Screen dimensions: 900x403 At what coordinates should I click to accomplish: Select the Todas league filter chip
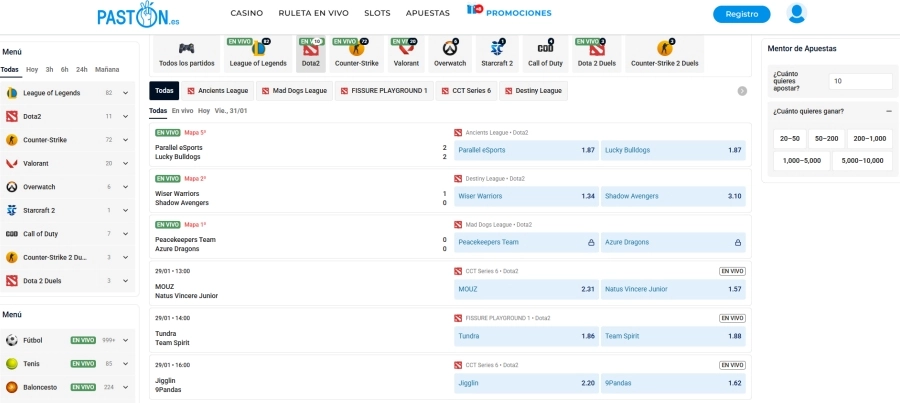point(164,91)
